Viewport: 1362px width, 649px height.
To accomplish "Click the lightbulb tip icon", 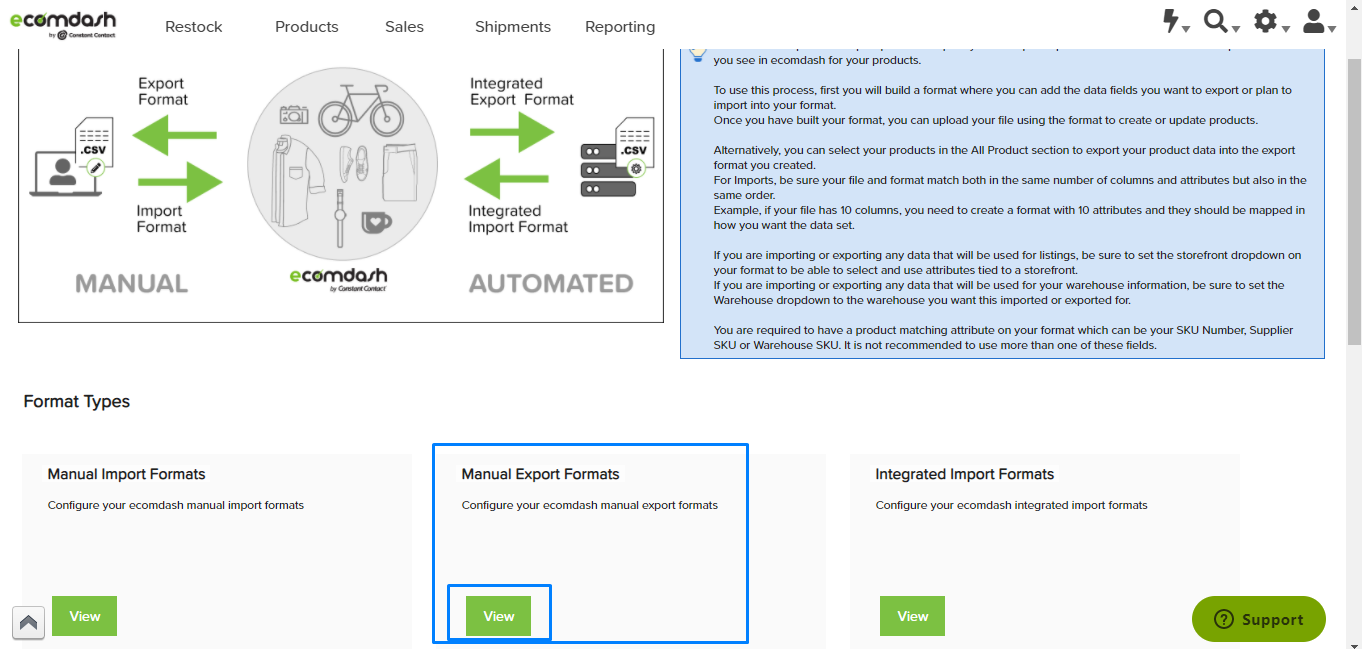I will (x=698, y=55).
